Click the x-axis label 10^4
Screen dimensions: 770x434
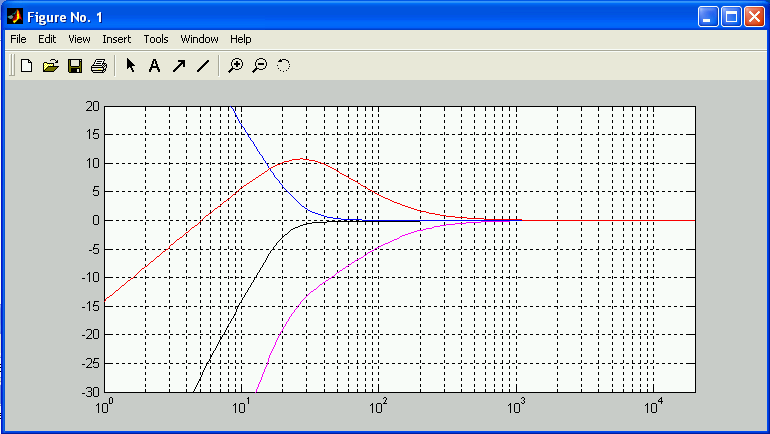[653, 407]
